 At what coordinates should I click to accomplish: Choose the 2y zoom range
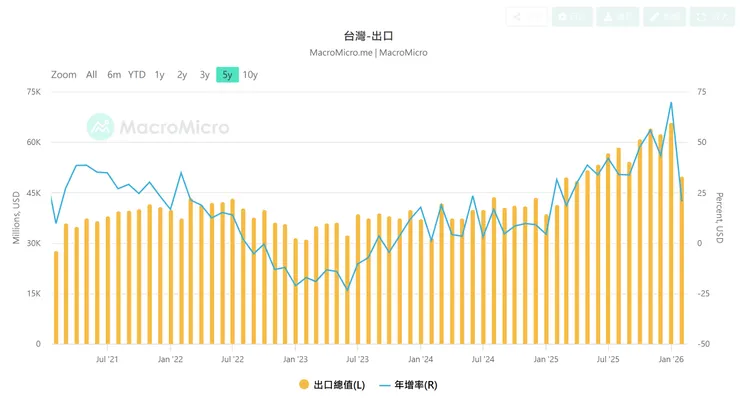182,75
